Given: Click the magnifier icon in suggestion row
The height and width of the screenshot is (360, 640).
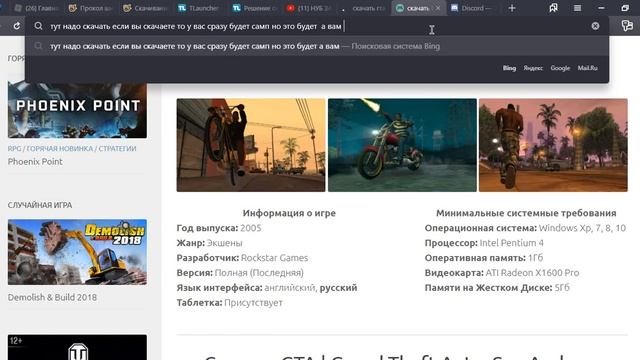Looking at the screenshot, I should 38,46.
